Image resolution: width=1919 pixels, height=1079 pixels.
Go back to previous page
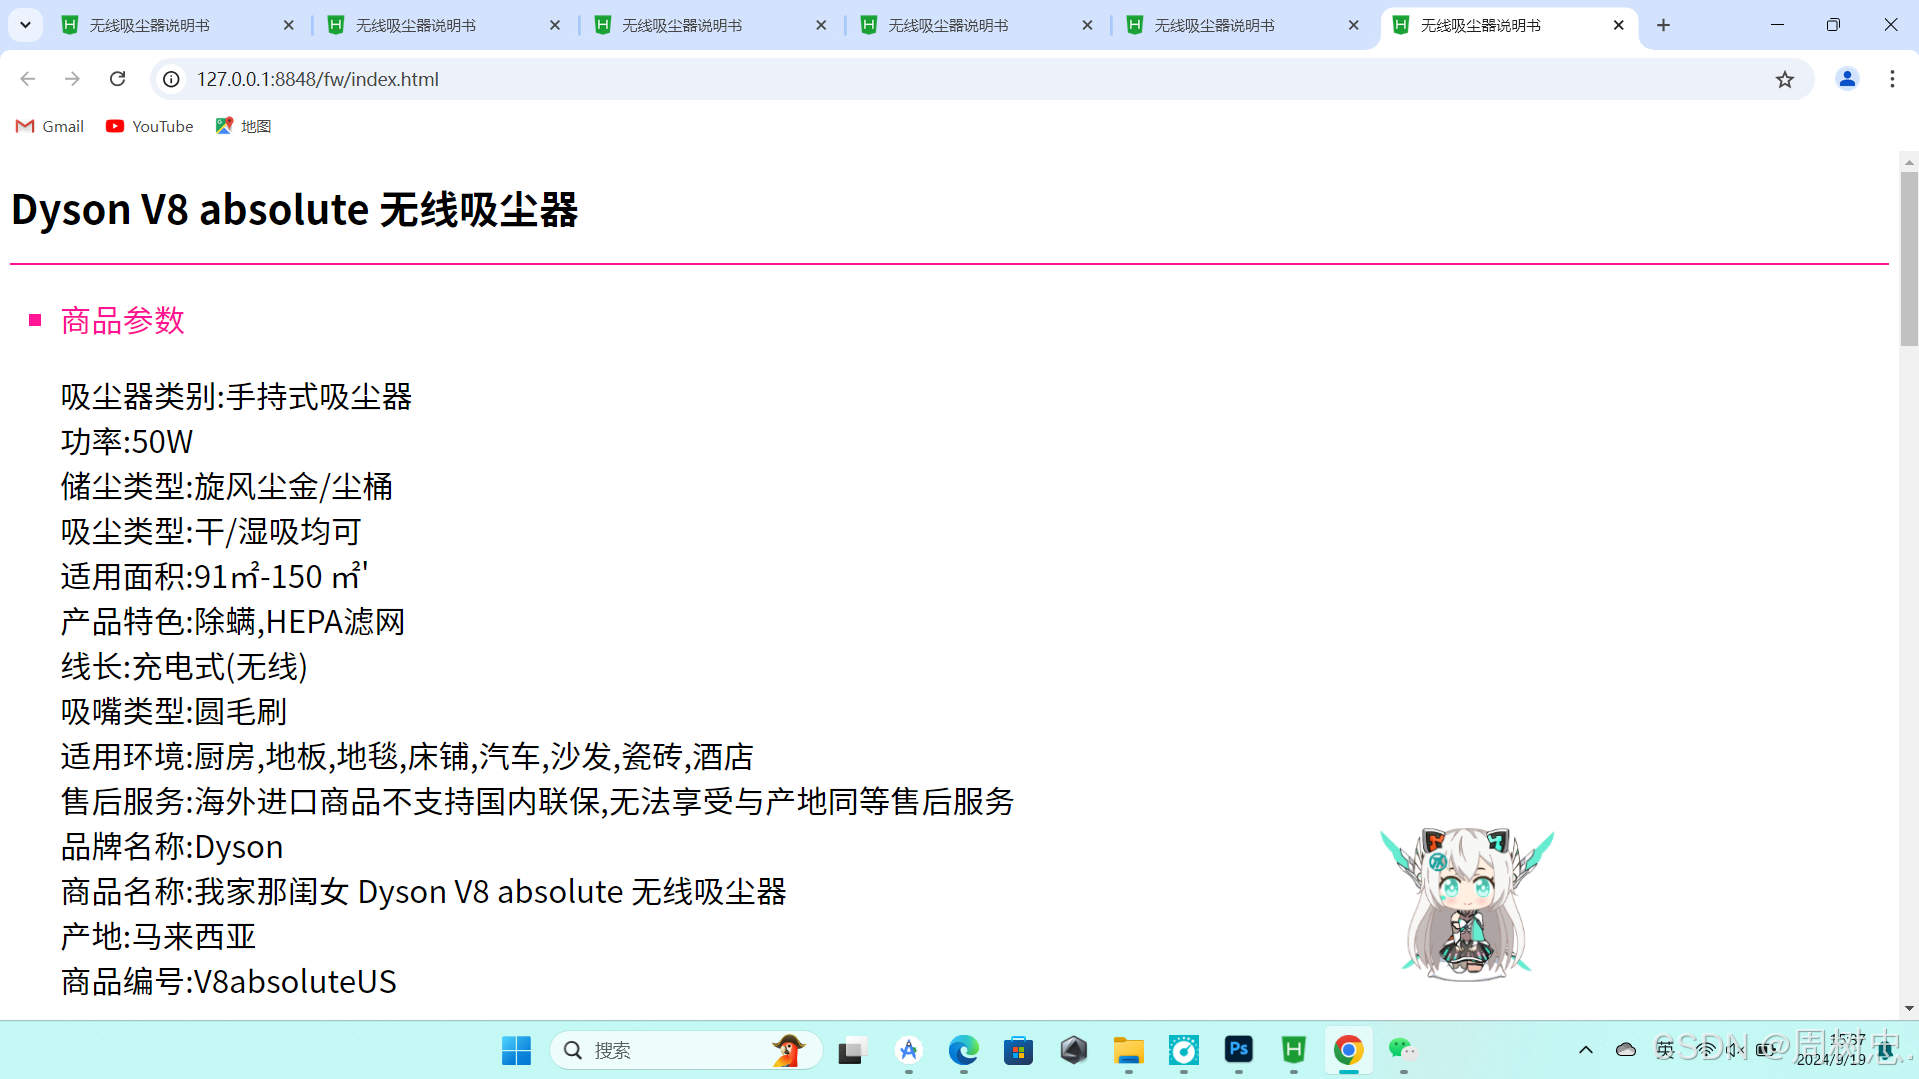[28, 79]
